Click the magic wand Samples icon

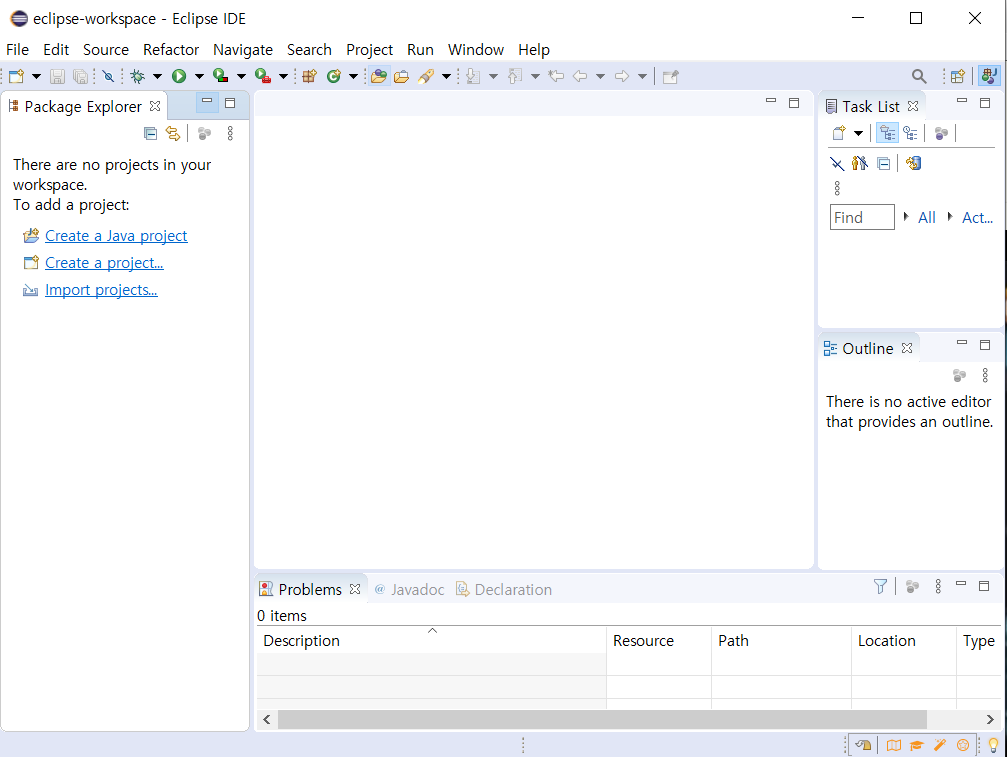click(x=940, y=745)
